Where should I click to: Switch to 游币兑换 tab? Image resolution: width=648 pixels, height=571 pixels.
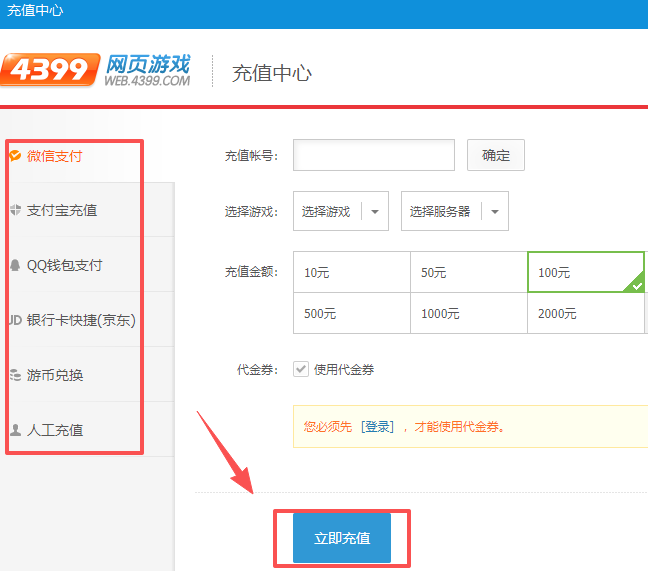[x=55, y=375]
